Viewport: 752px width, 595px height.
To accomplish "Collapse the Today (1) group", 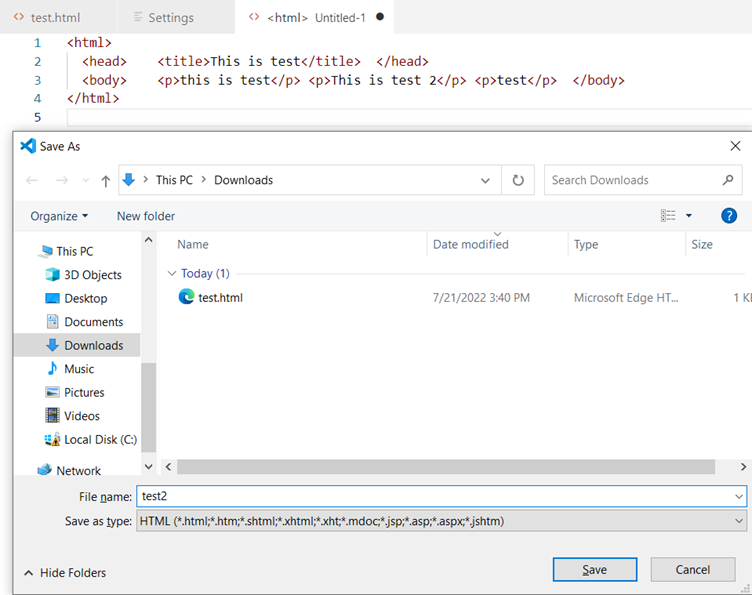I will [172, 273].
